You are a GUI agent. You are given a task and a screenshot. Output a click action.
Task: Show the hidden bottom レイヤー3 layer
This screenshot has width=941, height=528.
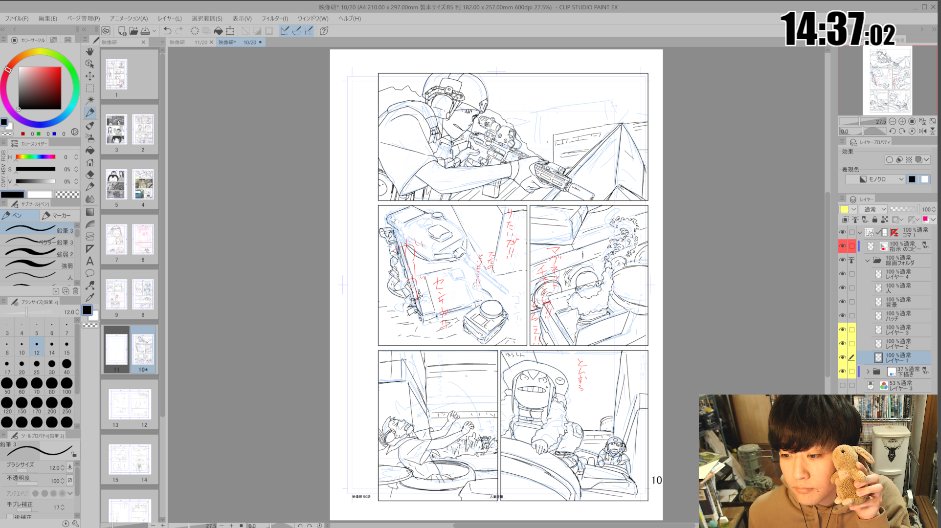tap(843, 385)
